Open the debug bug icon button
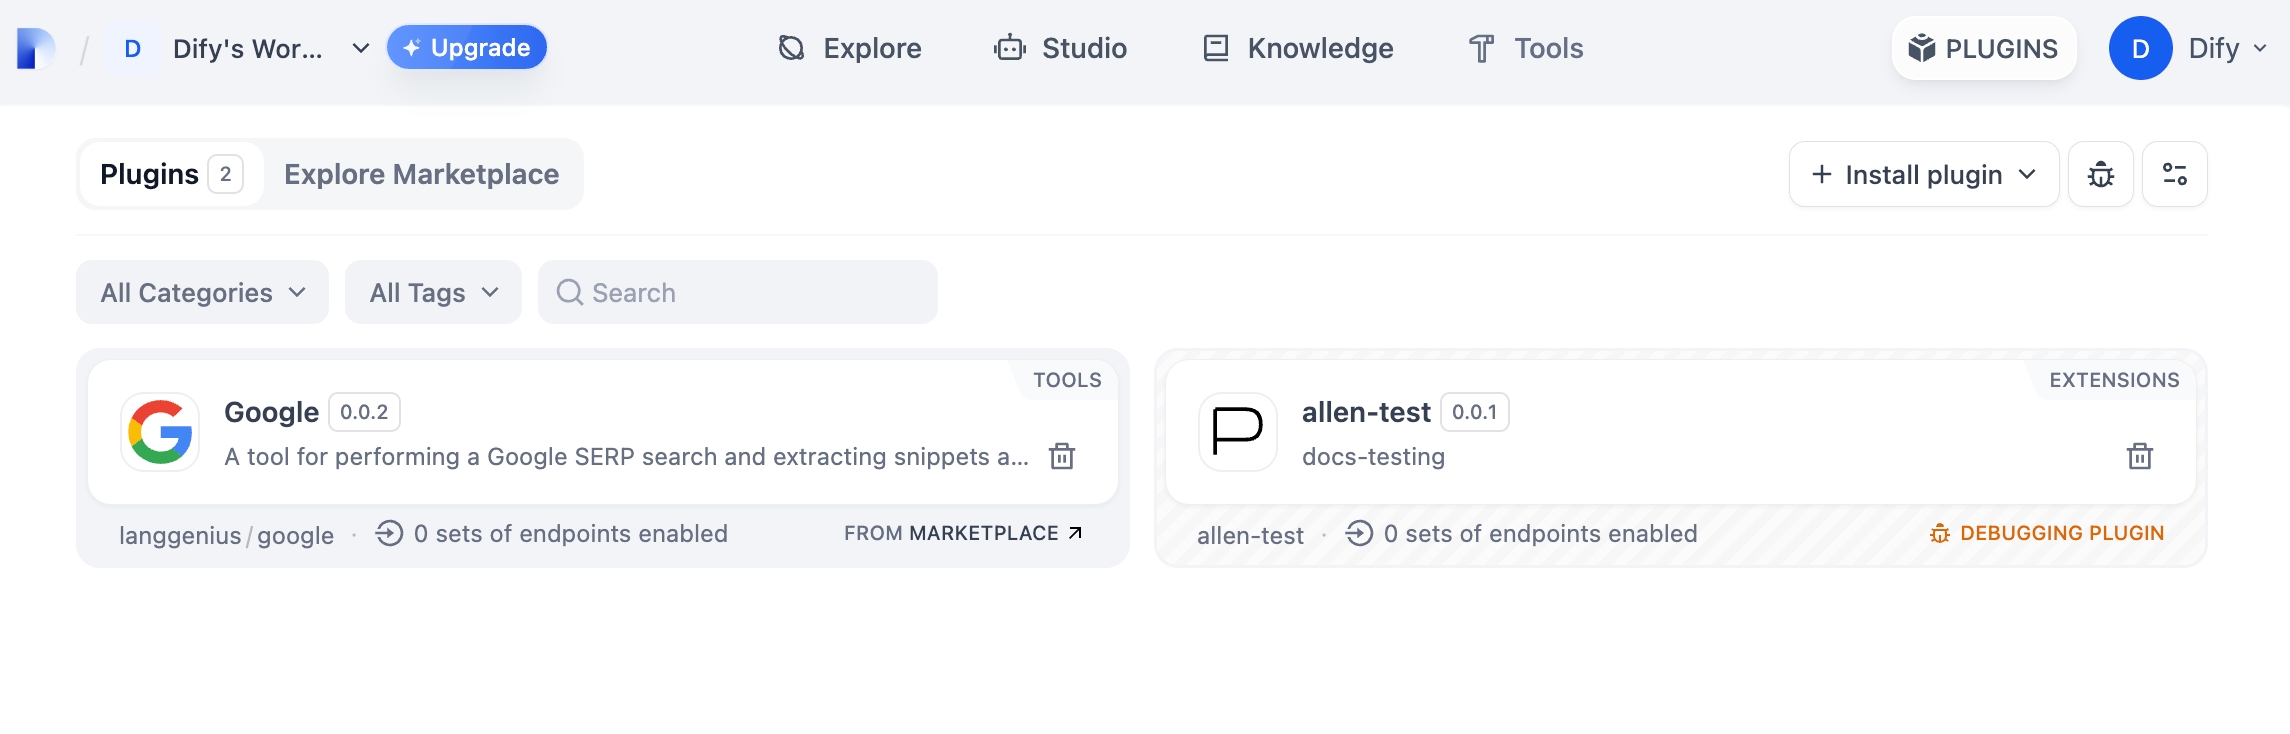2290x734 pixels. tap(2100, 174)
